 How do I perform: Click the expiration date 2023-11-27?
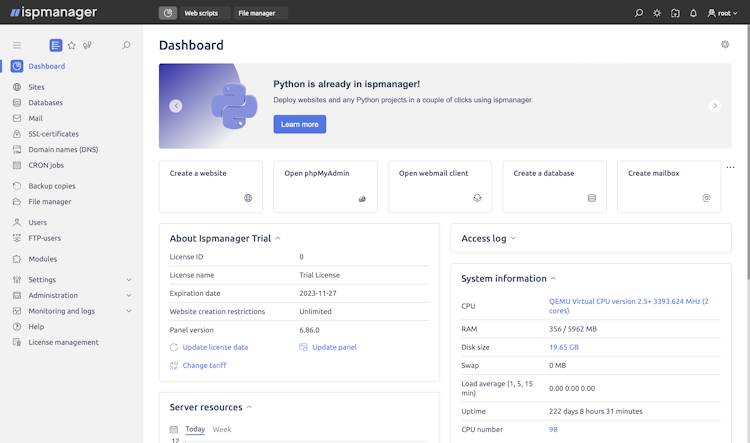318,293
